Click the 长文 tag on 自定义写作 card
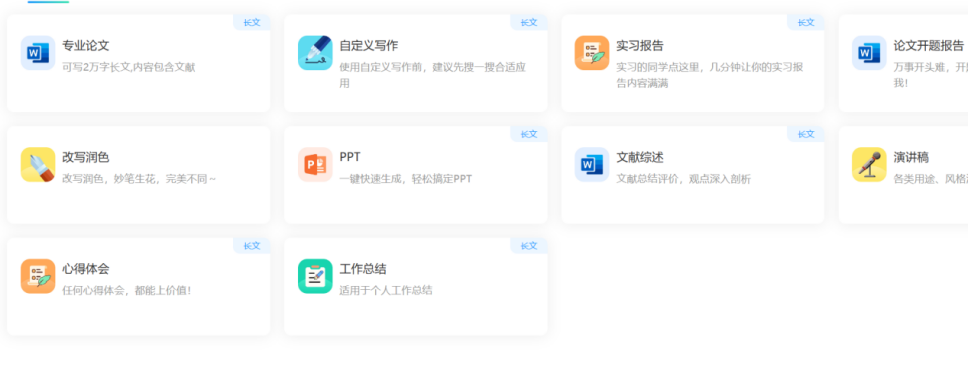This screenshot has height=387, width=968. coord(529,23)
